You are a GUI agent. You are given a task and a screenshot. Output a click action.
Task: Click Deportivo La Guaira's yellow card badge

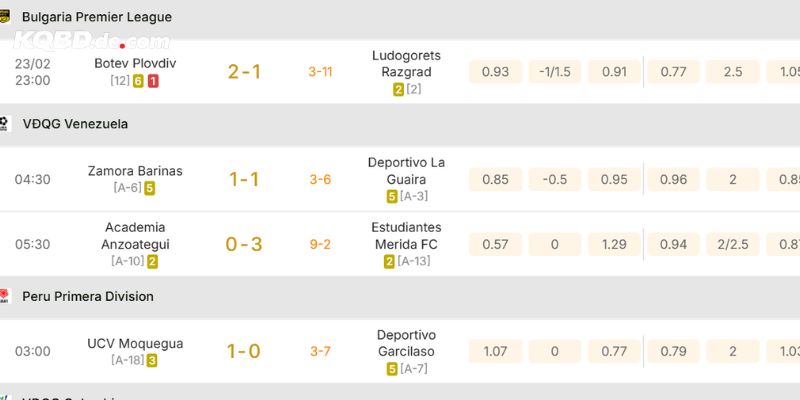click(392, 196)
